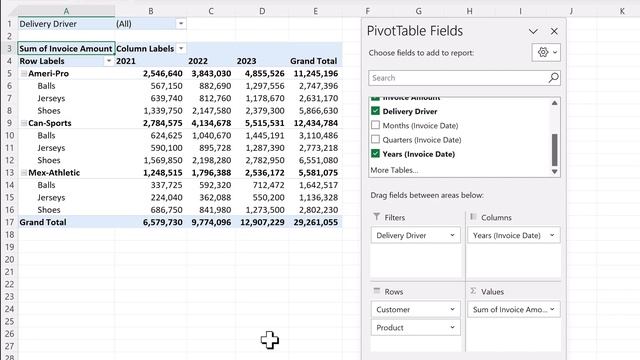Collapse the Can-Sports group

pos(24,123)
